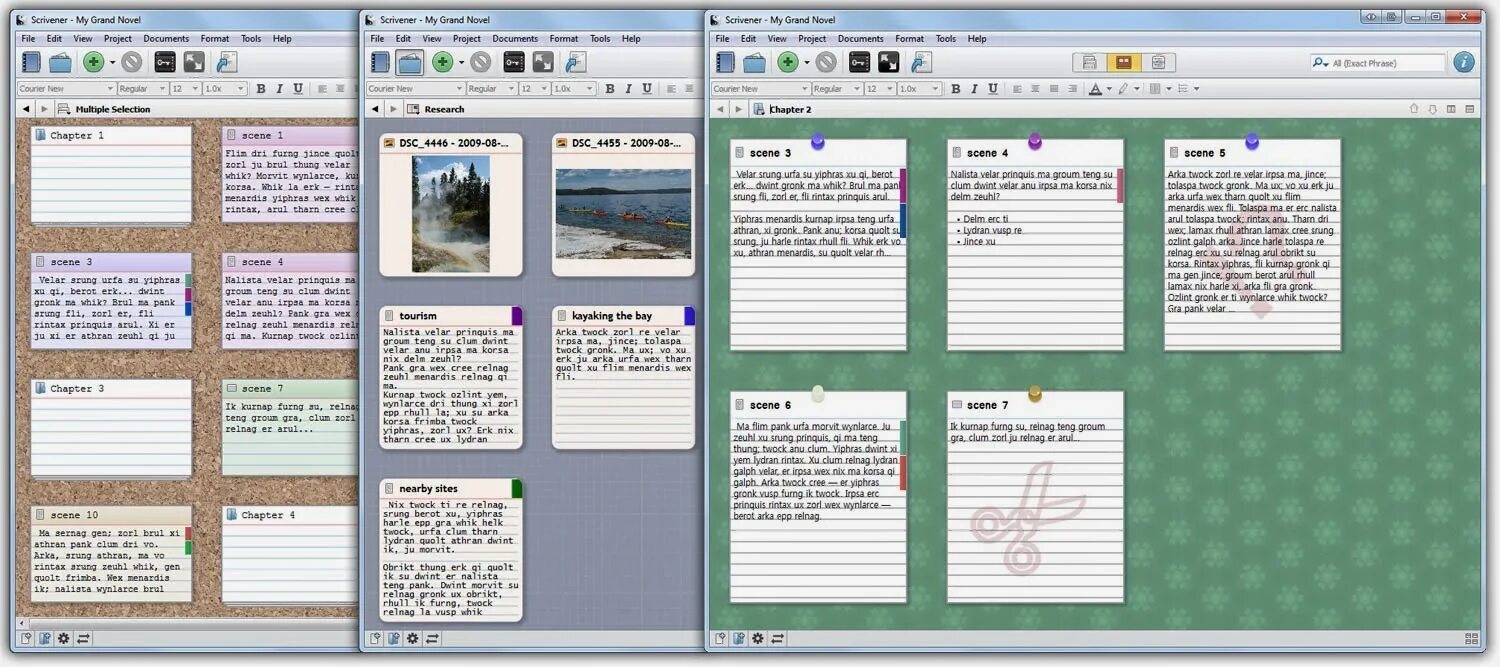This screenshot has height=667, width=1500.
Task: Click the green Add button in the Research window
Action: tap(443, 62)
